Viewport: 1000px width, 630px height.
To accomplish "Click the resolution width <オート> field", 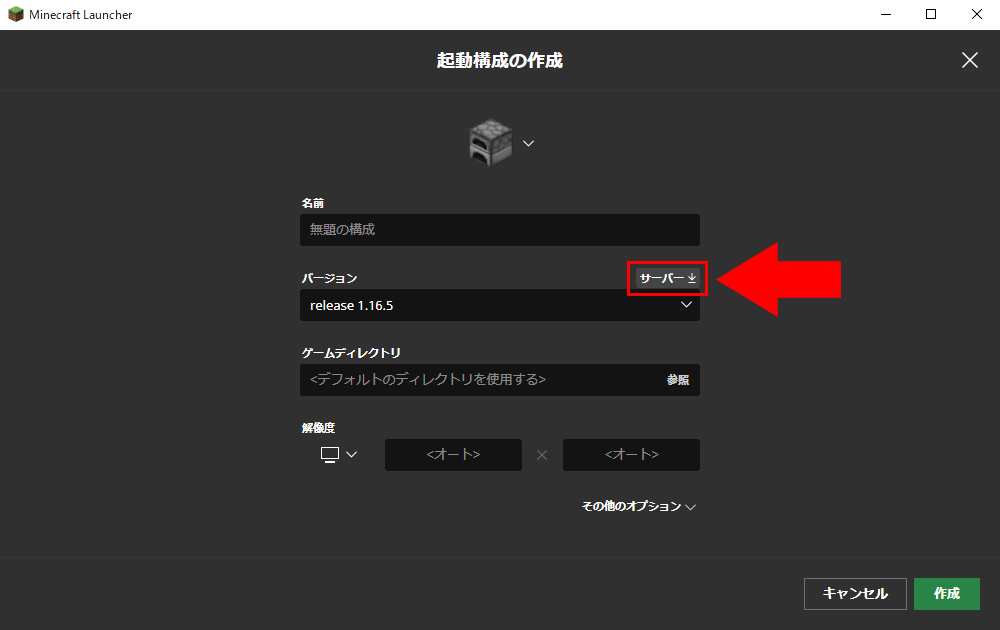I will coord(453,455).
